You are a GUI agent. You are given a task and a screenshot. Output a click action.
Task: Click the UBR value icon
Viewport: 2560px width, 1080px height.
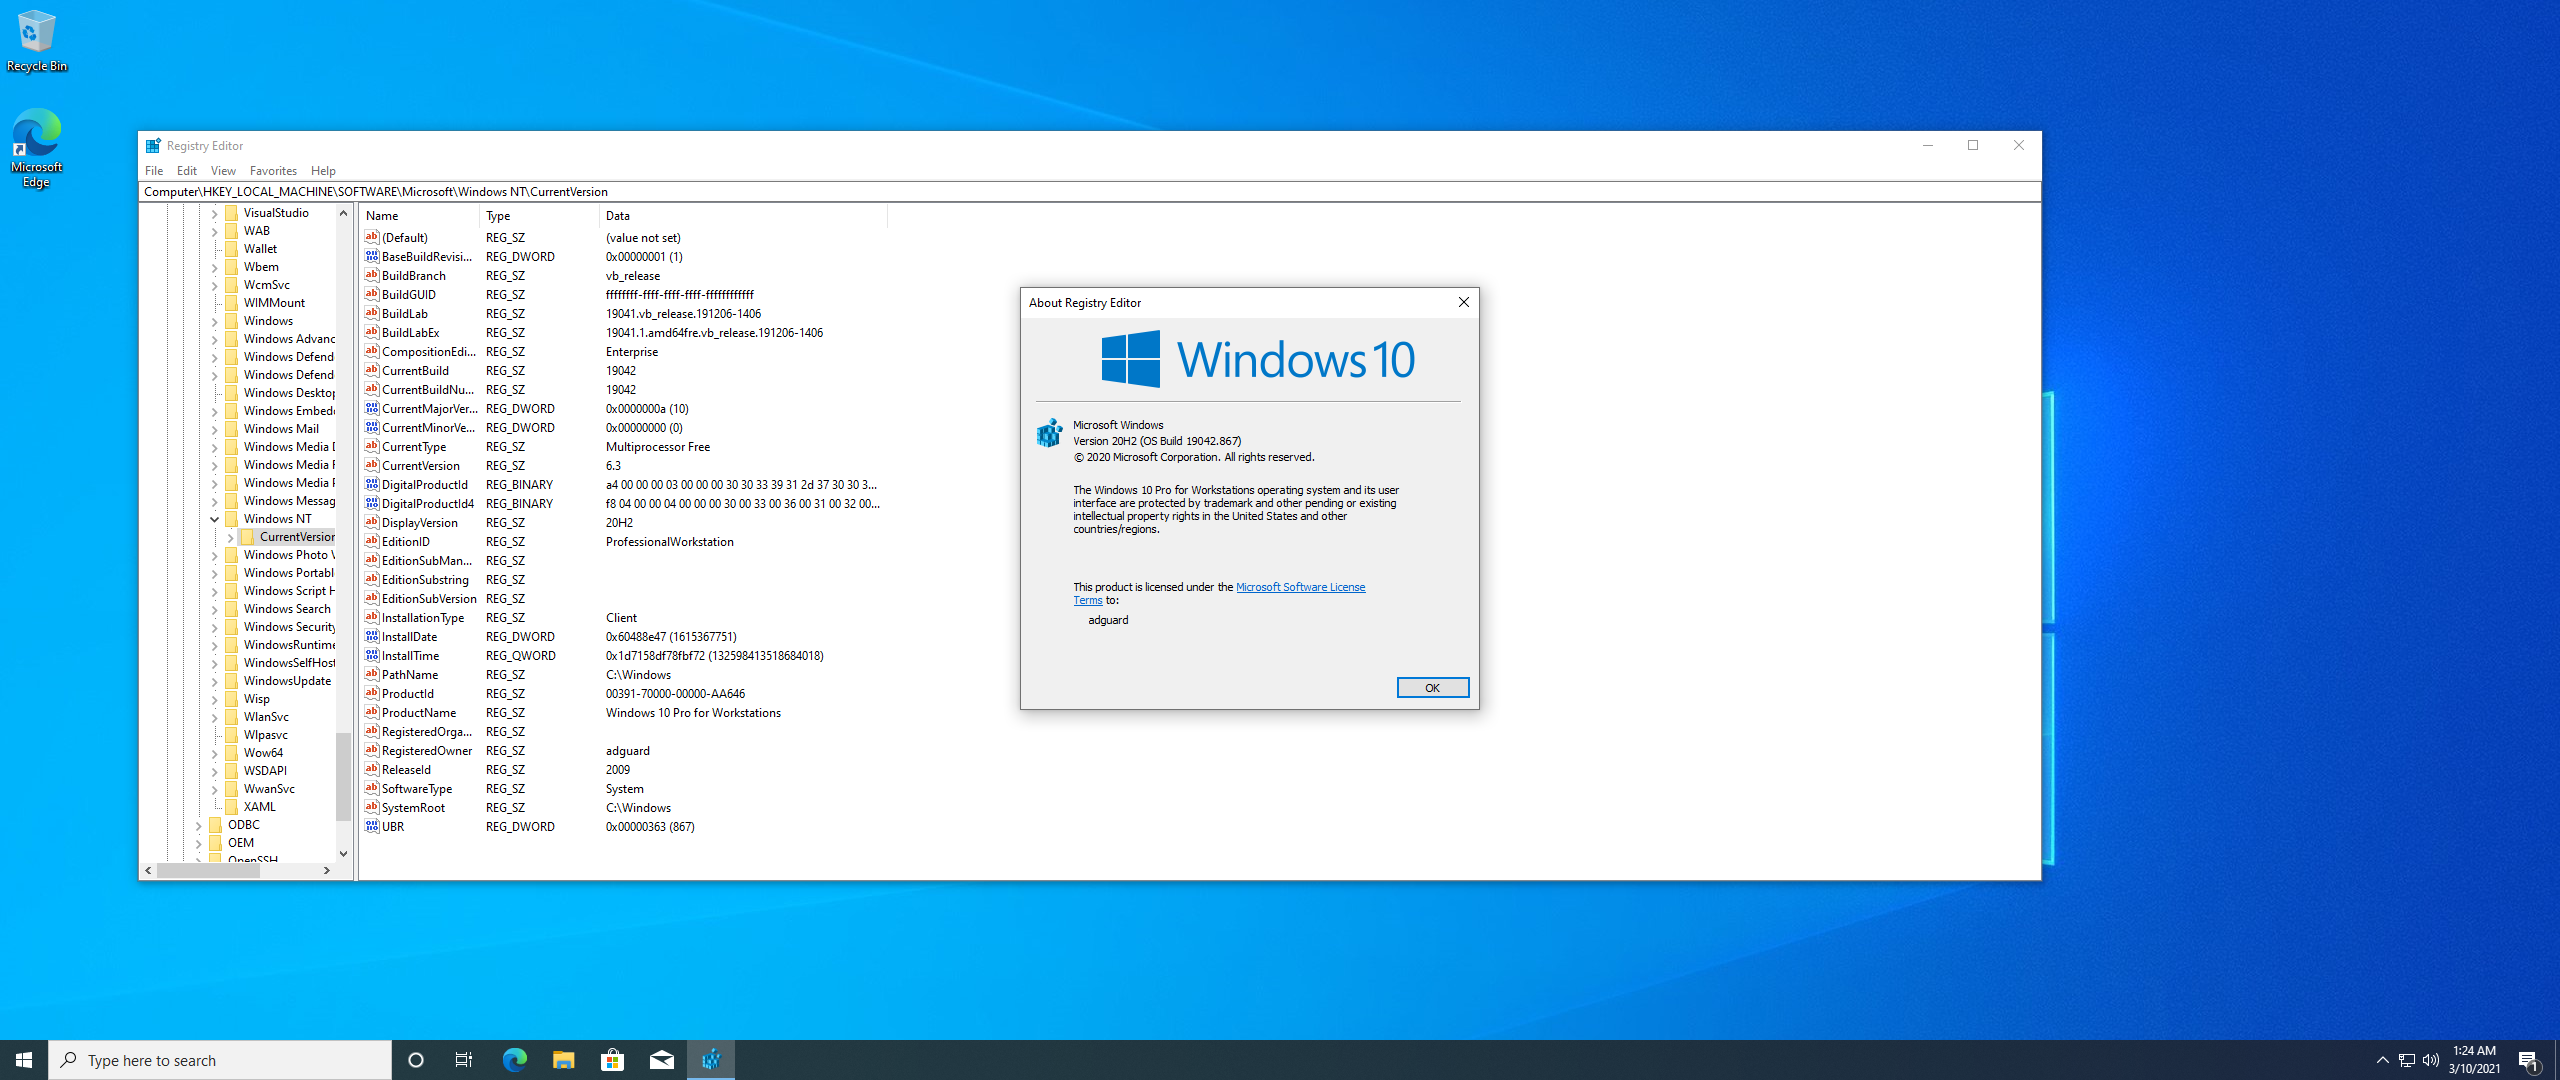point(372,826)
